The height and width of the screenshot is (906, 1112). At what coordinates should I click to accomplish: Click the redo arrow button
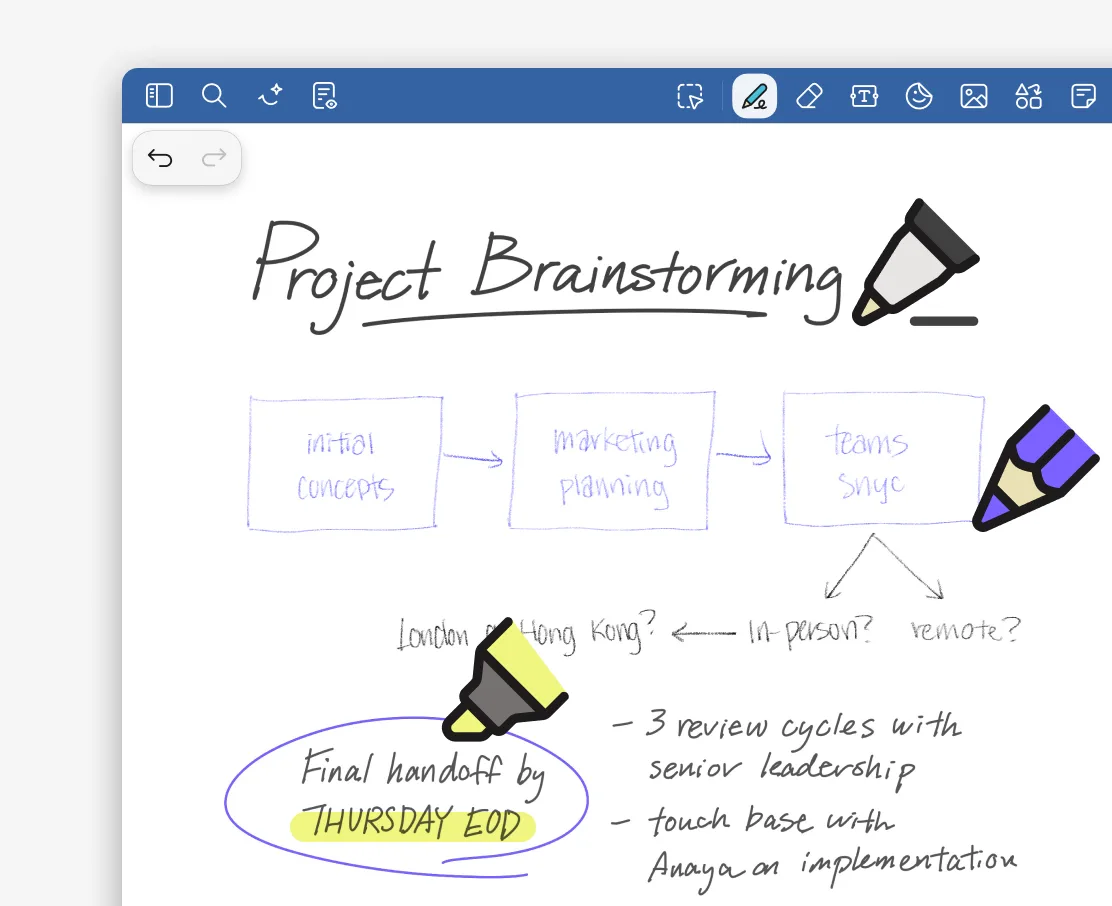pos(213,157)
